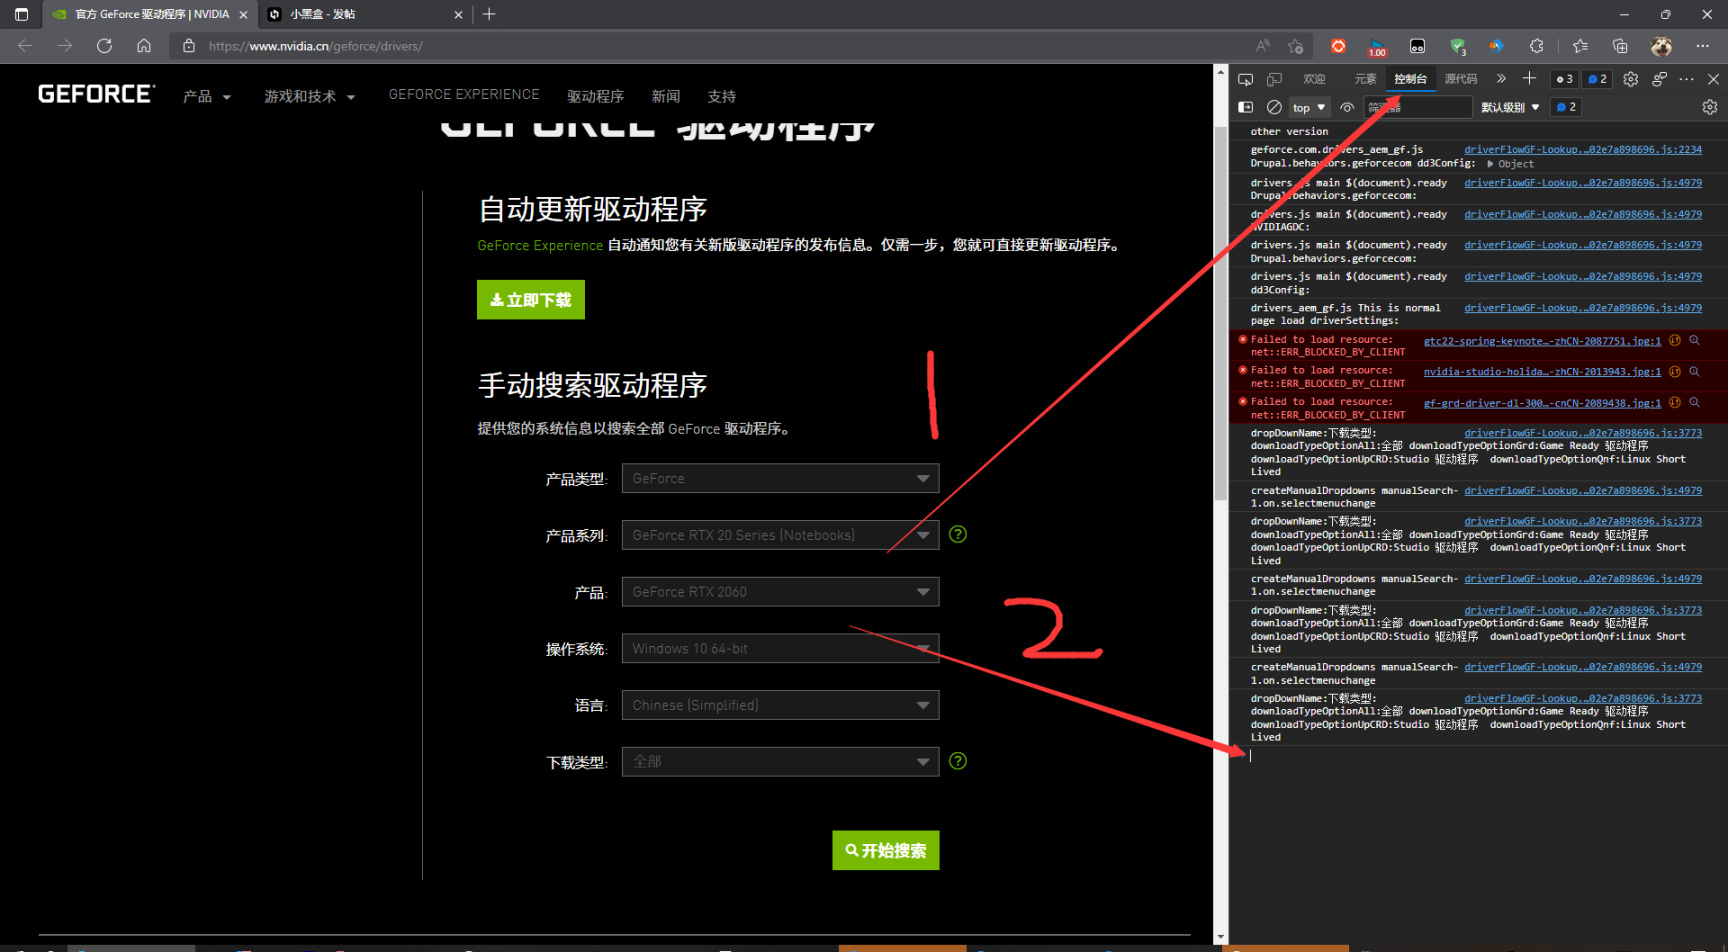Screen dimensions: 1728x952
Task: Go back with the browser back arrow
Action: (x=25, y=46)
